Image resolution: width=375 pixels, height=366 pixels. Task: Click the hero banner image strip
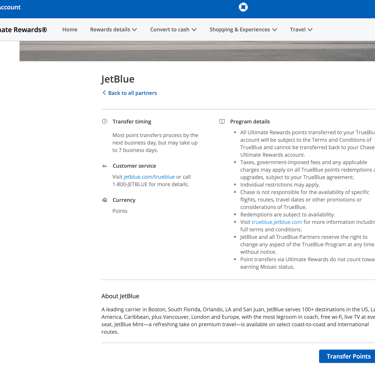tap(197, 51)
